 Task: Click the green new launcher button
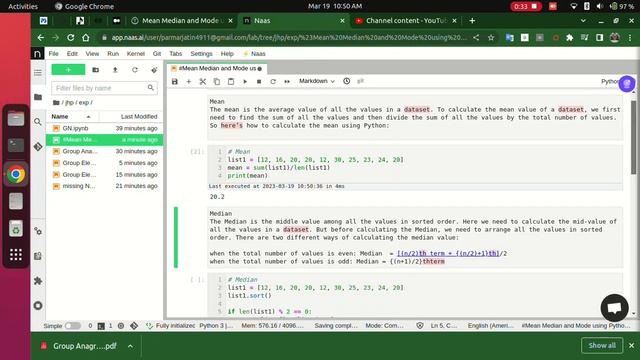68,70
